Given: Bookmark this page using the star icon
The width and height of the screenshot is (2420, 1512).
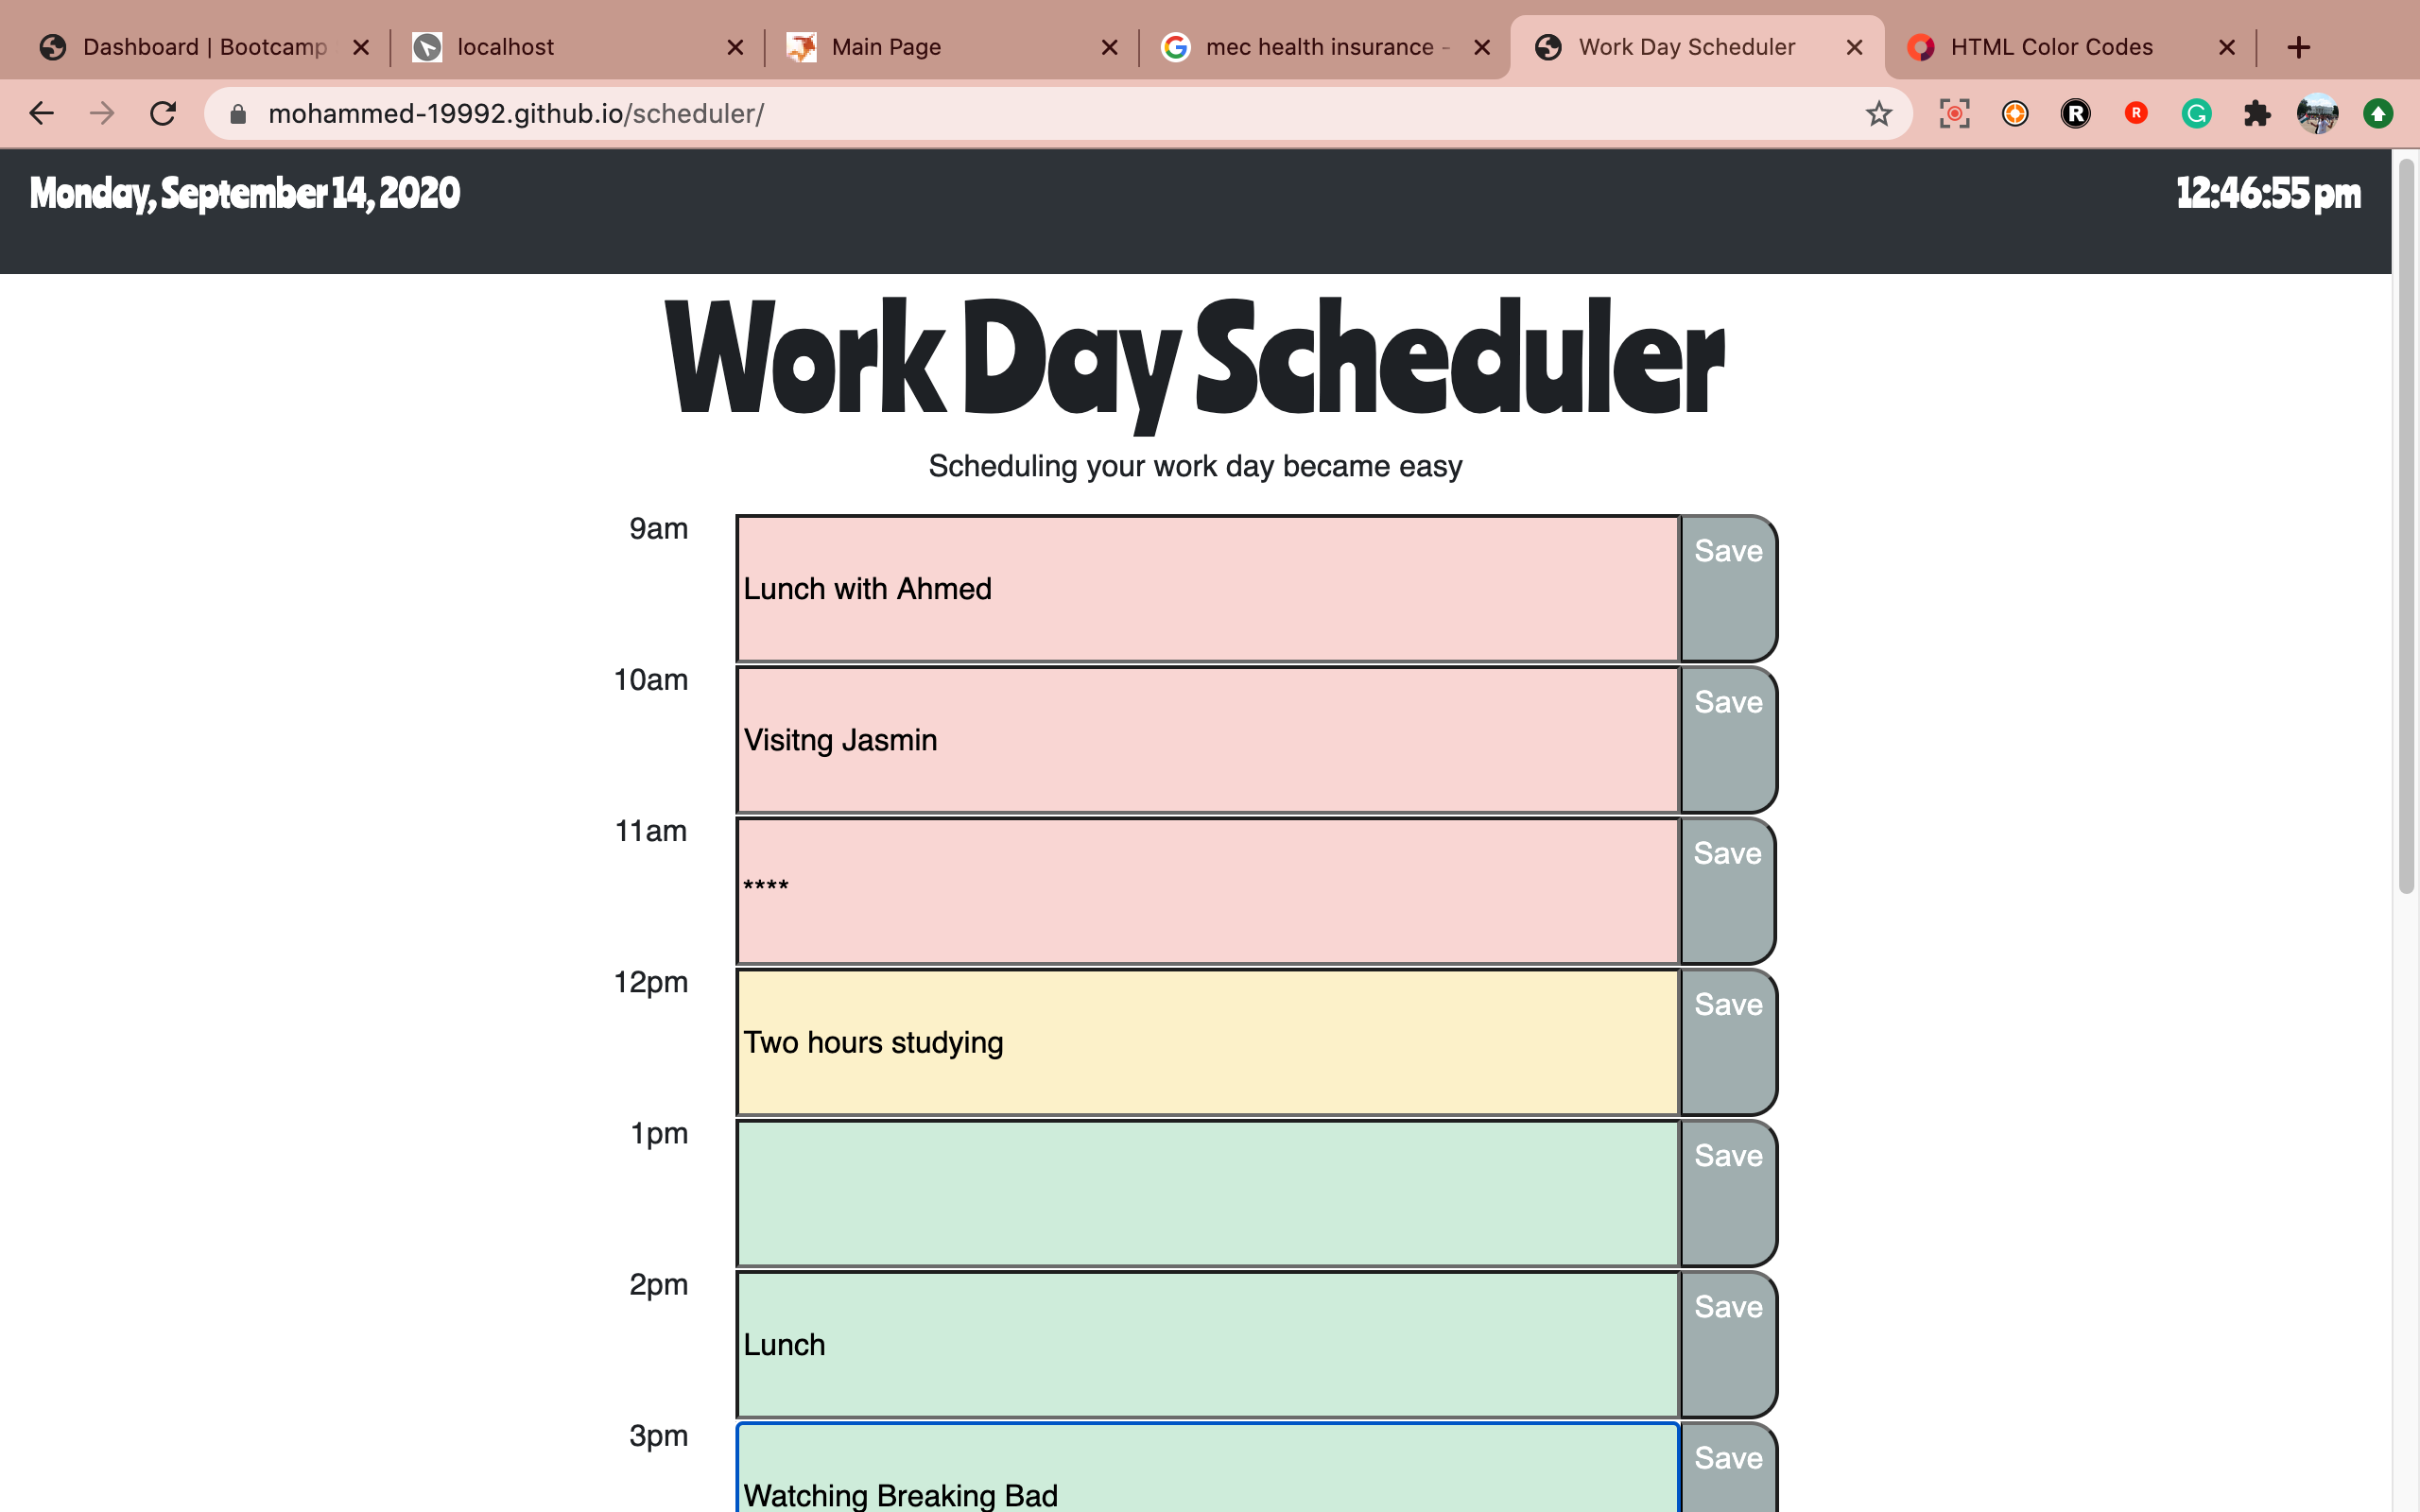Looking at the screenshot, I should 1879,113.
